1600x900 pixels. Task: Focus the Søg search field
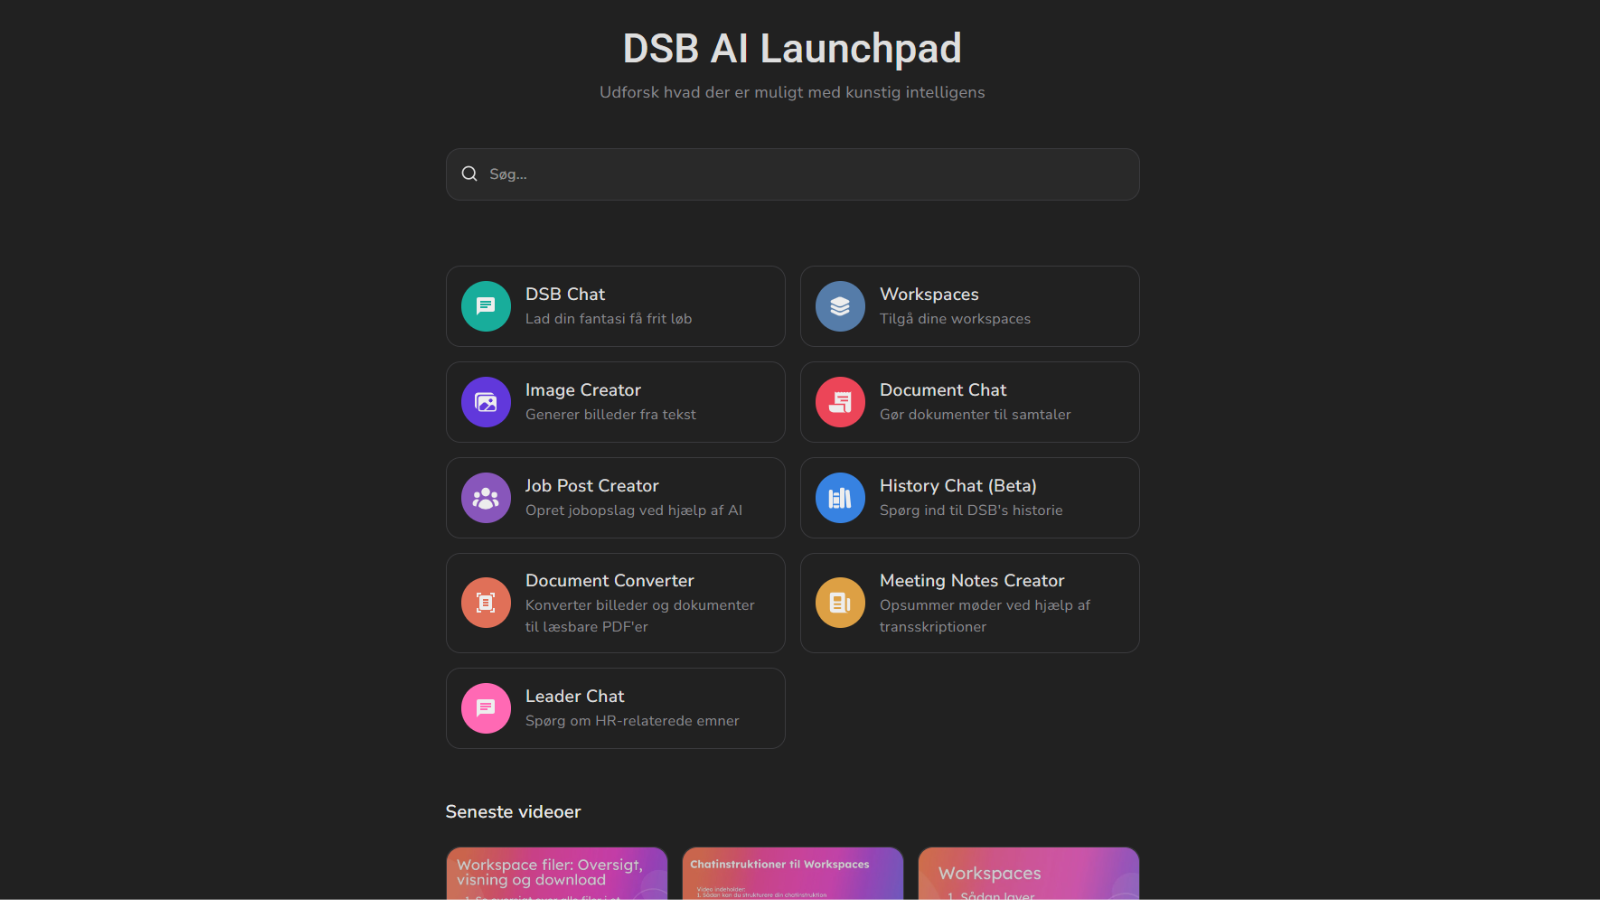[800, 174]
